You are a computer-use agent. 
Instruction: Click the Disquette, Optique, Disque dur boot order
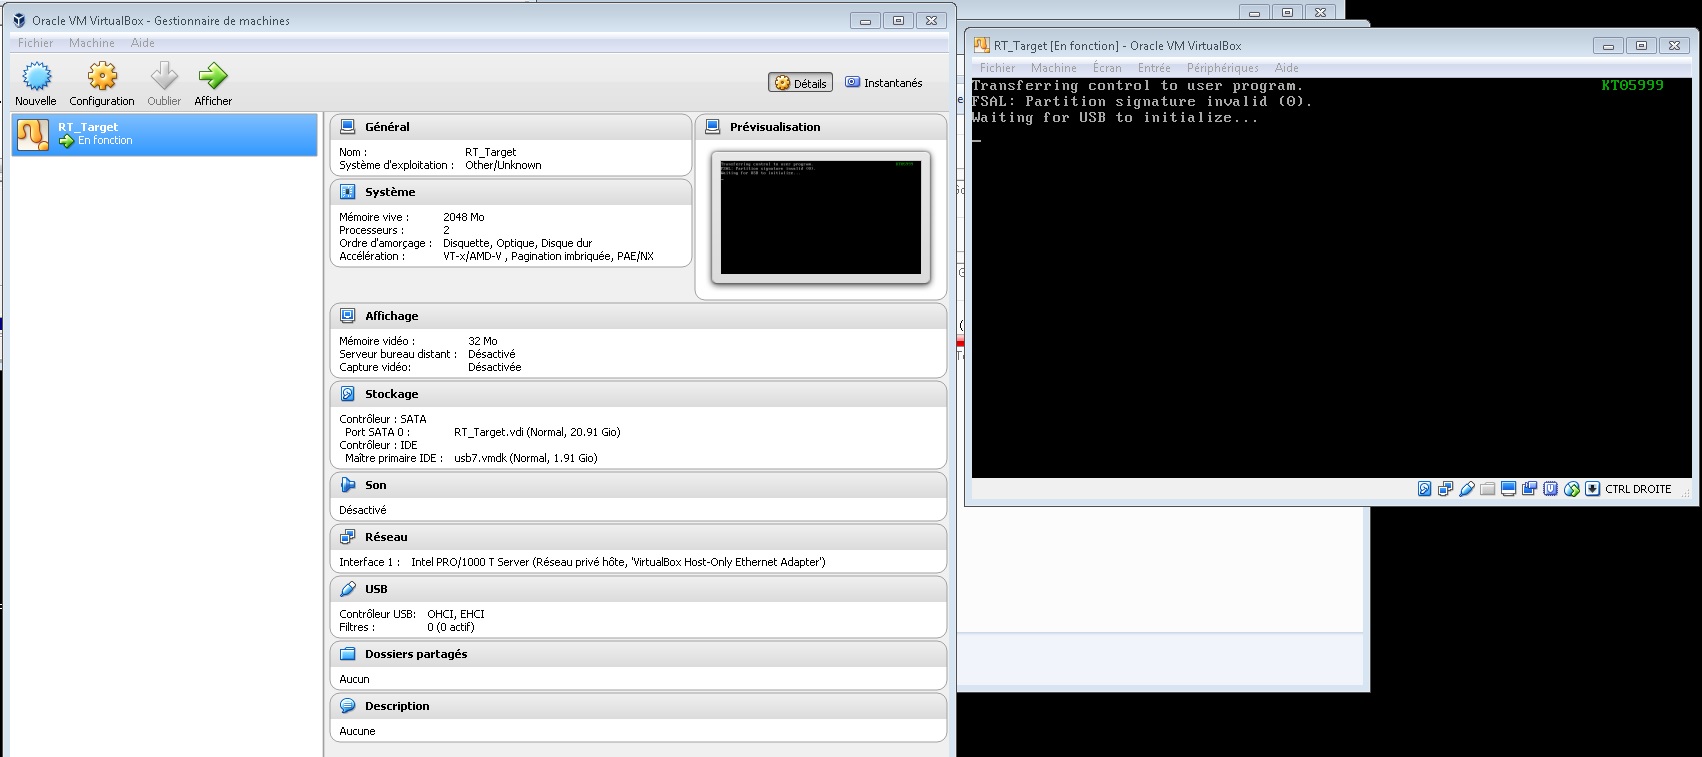point(518,243)
